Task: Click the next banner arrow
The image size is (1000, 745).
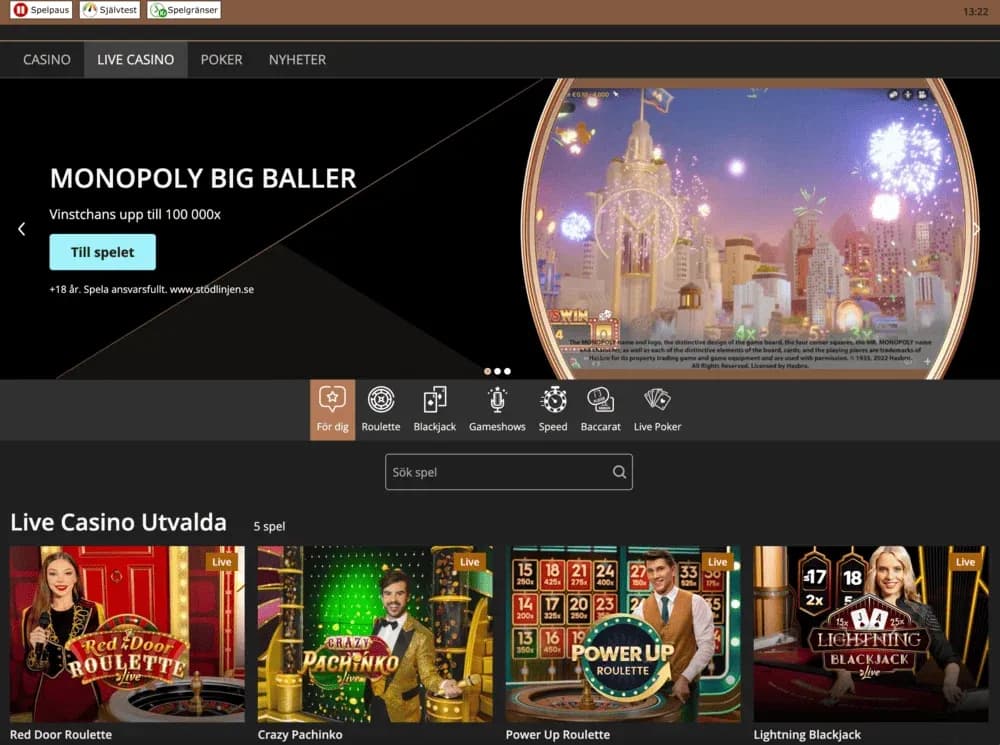Action: 977,228
